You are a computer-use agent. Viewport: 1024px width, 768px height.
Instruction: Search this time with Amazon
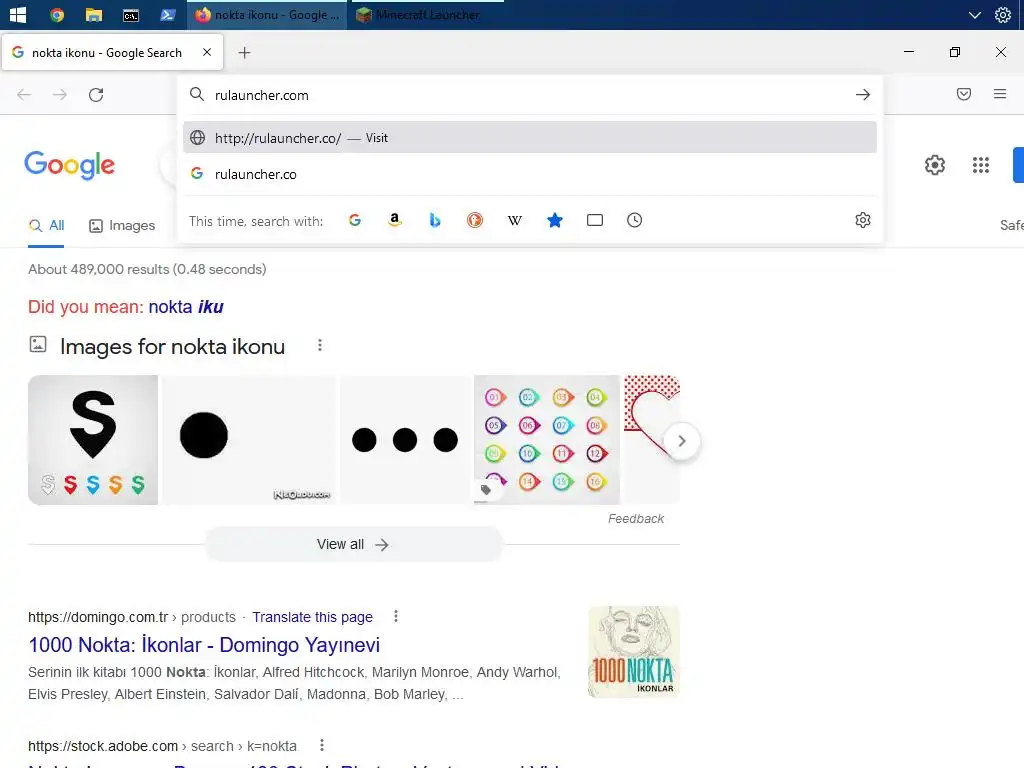click(394, 220)
